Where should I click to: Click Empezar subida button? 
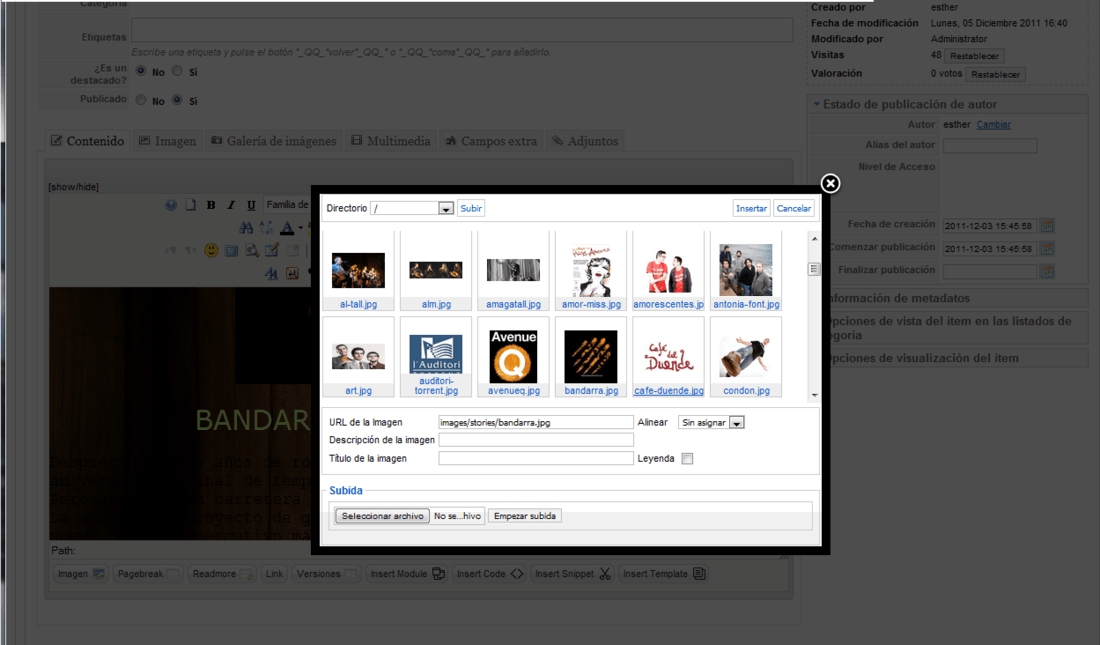525,516
